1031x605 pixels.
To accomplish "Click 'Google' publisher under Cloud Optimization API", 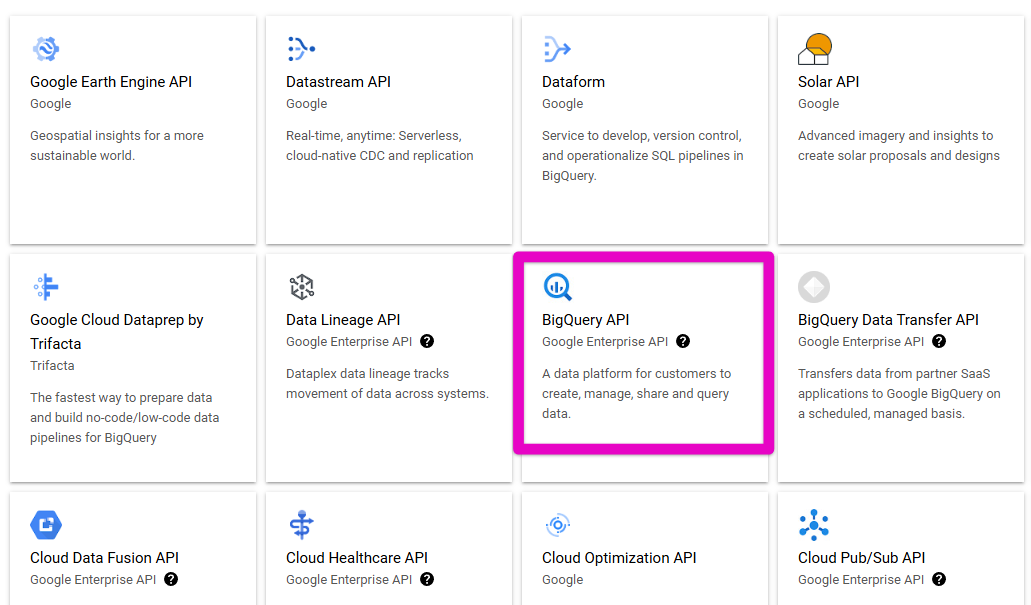I will tap(562, 580).
